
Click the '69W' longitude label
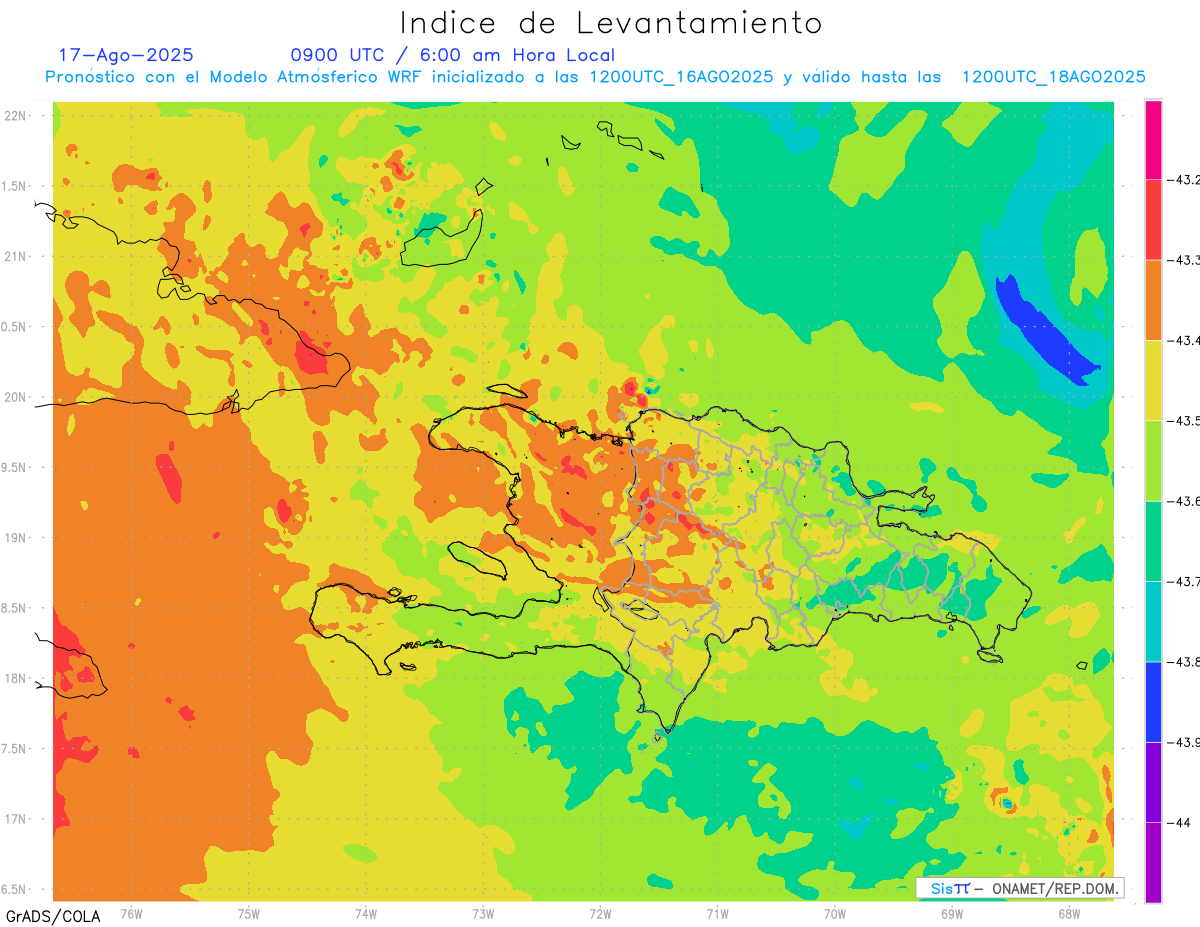click(x=952, y=914)
